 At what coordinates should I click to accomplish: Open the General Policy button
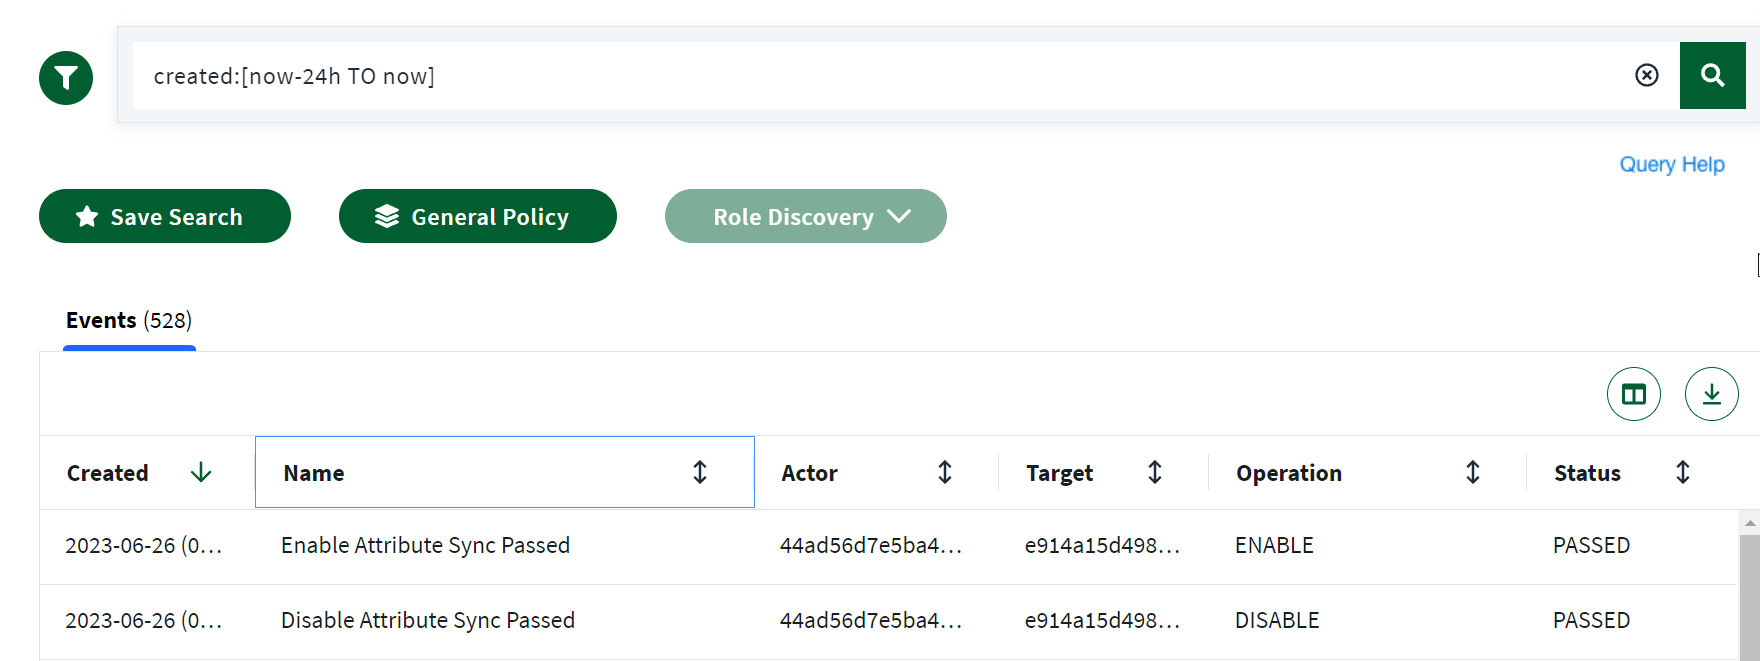[x=477, y=216]
